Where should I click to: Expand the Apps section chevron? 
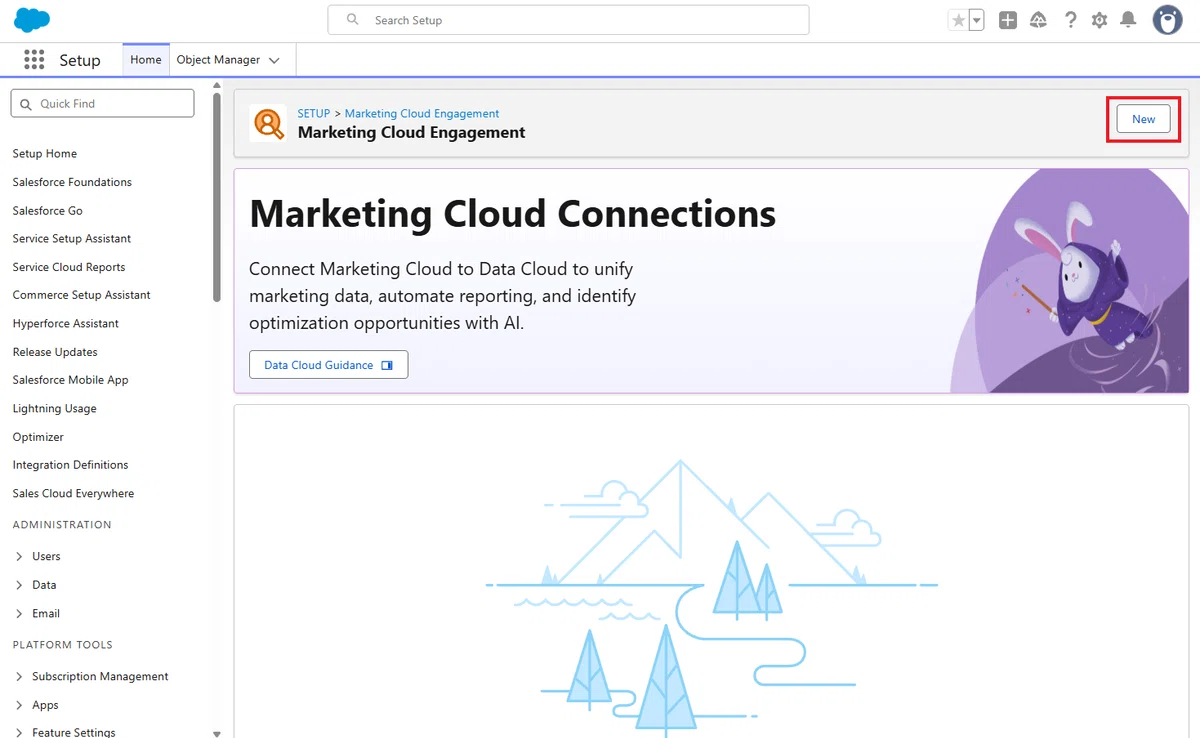pyautogui.click(x=19, y=705)
